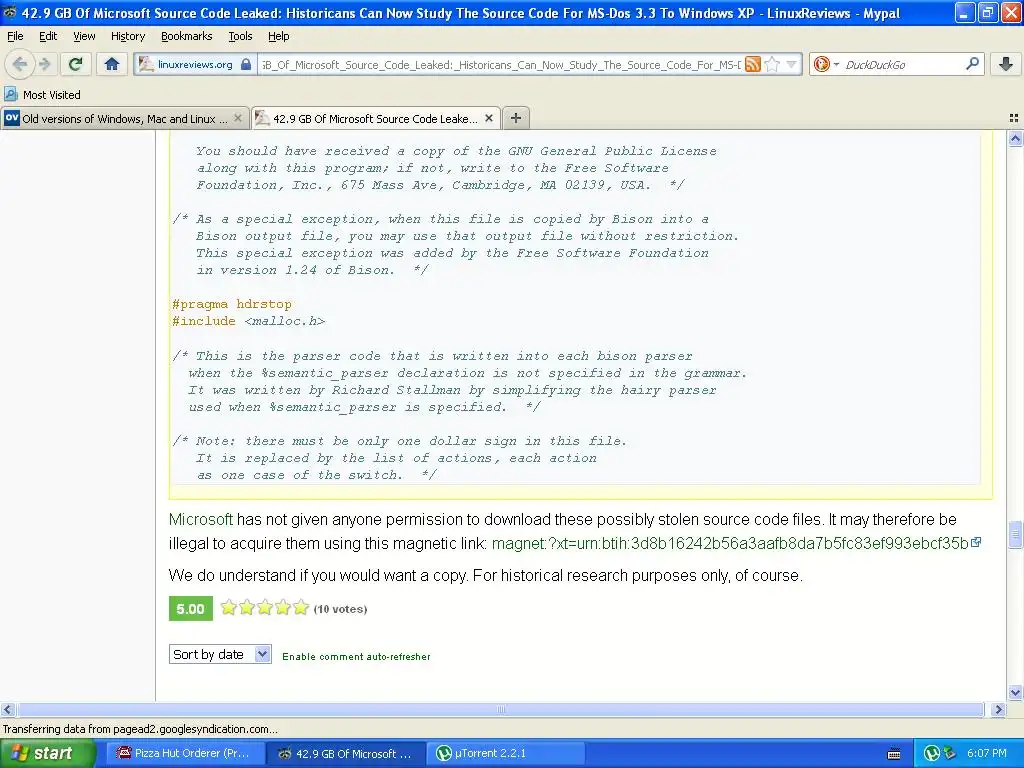Switch to Pizza Hut Orderer taskbar window
The height and width of the screenshot is (768, 1024).
click(x=184, y=753)
